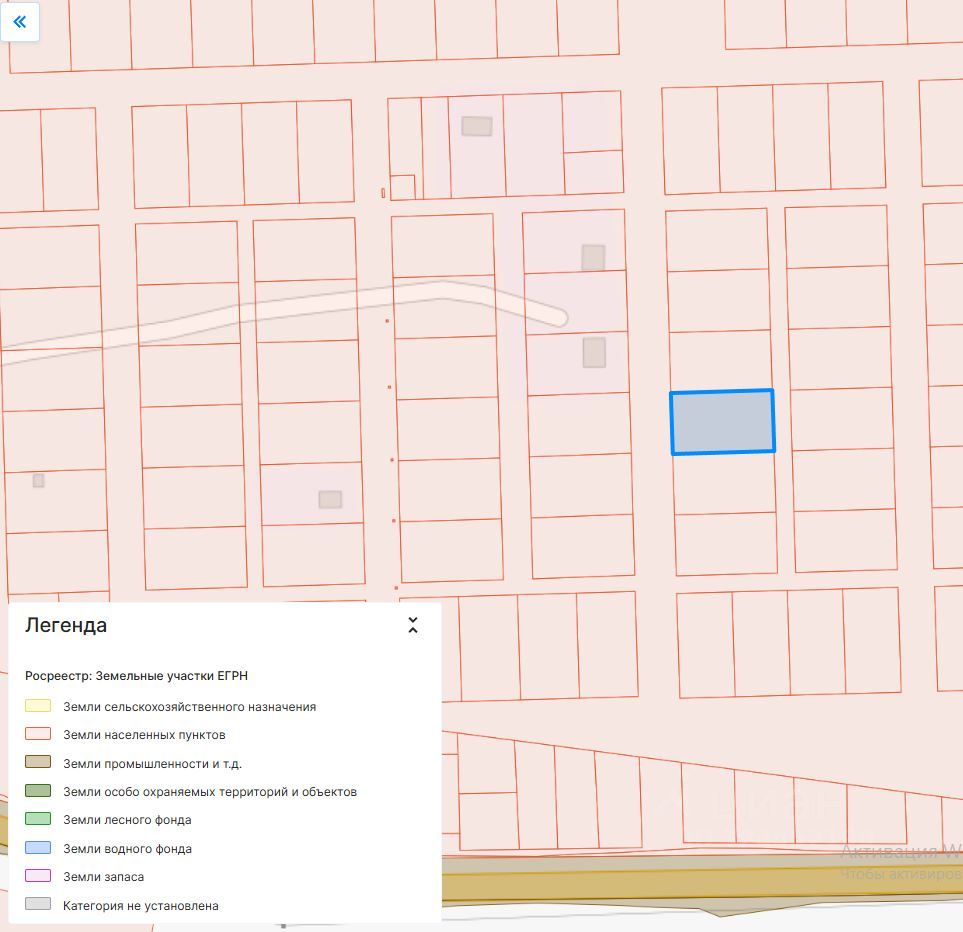Collapse the Легенда panel

[x=412, y=626]
